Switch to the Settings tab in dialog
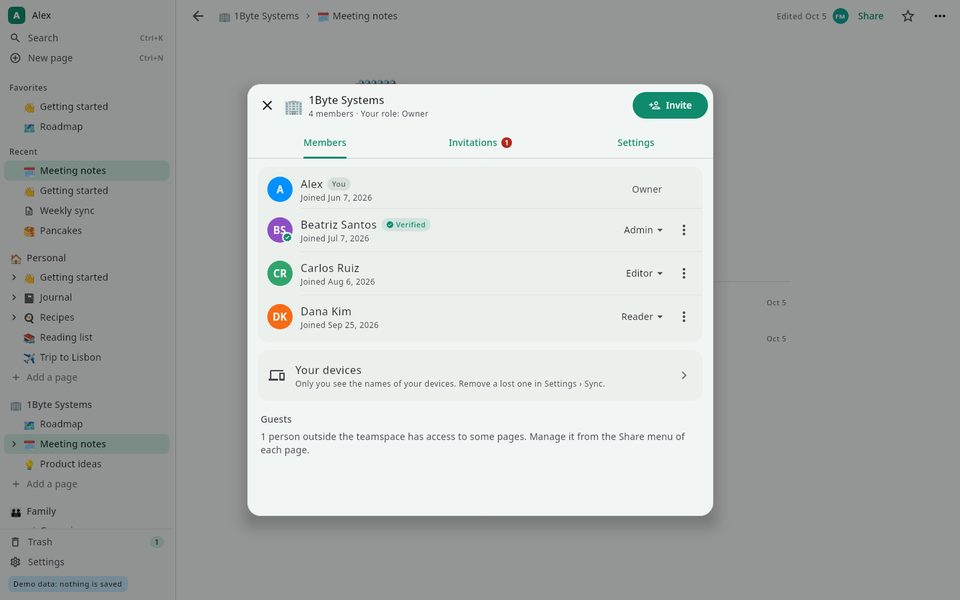The height and width of the screenshot is (600, 960). pos(636,143)
